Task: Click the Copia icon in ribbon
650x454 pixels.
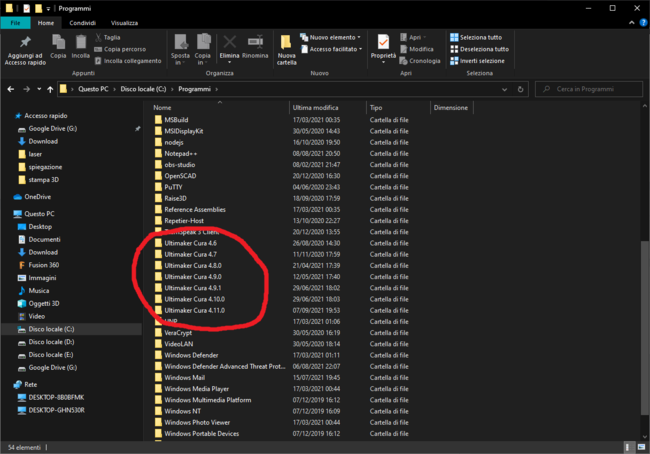Action: (58, 44)
